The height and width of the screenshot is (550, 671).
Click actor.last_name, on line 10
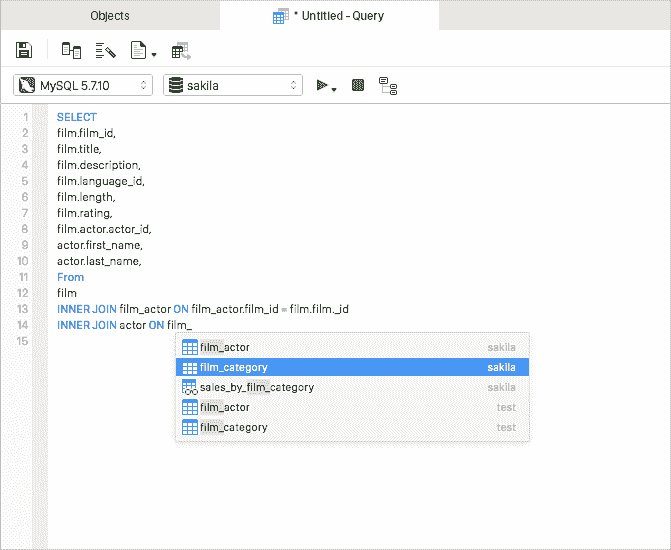point(99,261)
